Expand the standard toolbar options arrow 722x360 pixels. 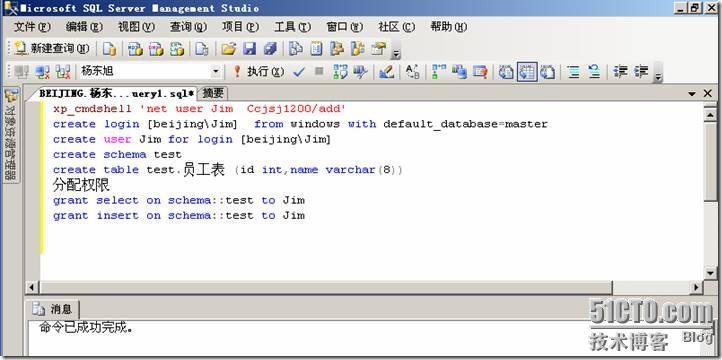coord(396,53)
